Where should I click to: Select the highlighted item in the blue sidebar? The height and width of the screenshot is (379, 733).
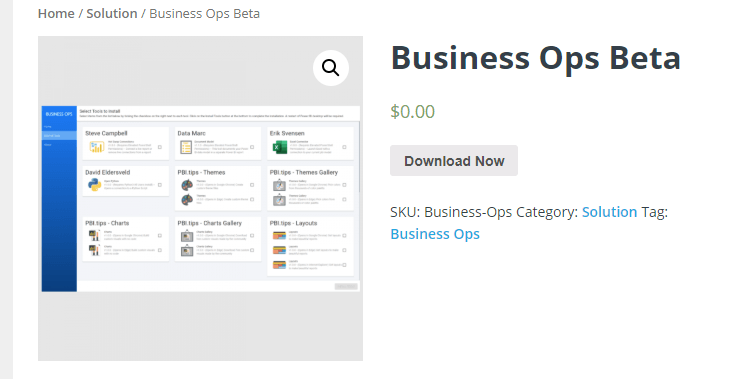coord(59,136)
